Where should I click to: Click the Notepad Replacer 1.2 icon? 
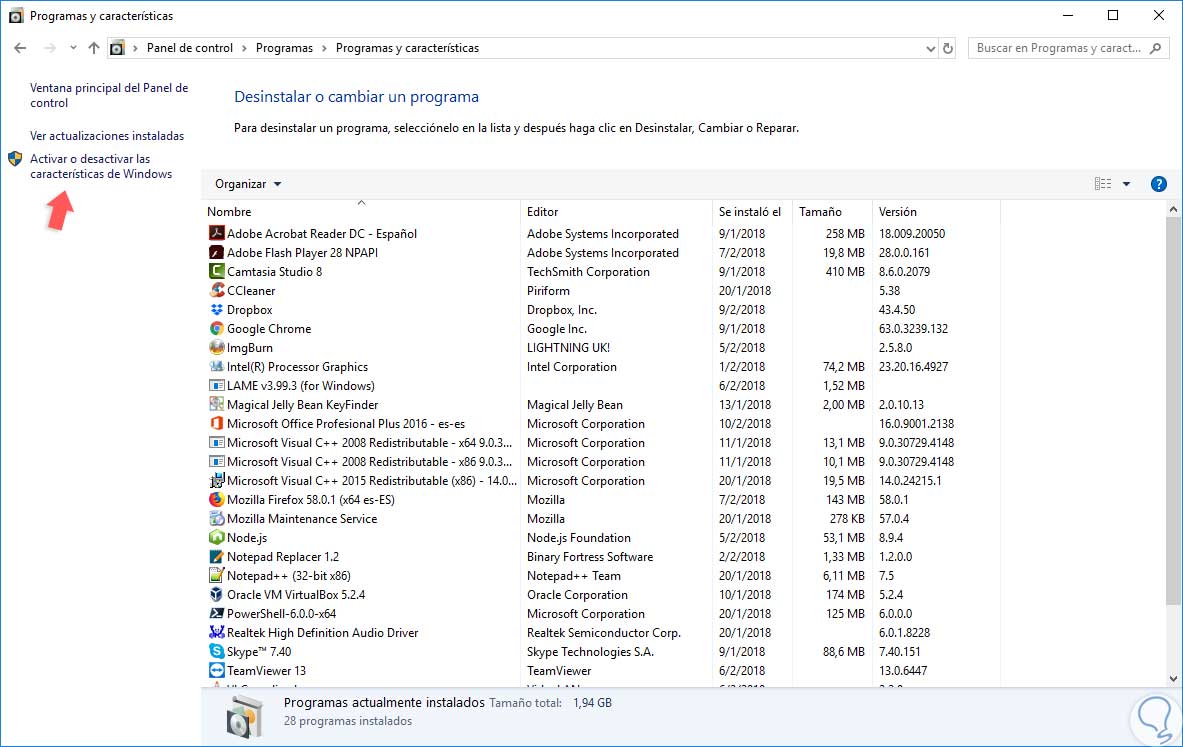(x=217, y=556)
